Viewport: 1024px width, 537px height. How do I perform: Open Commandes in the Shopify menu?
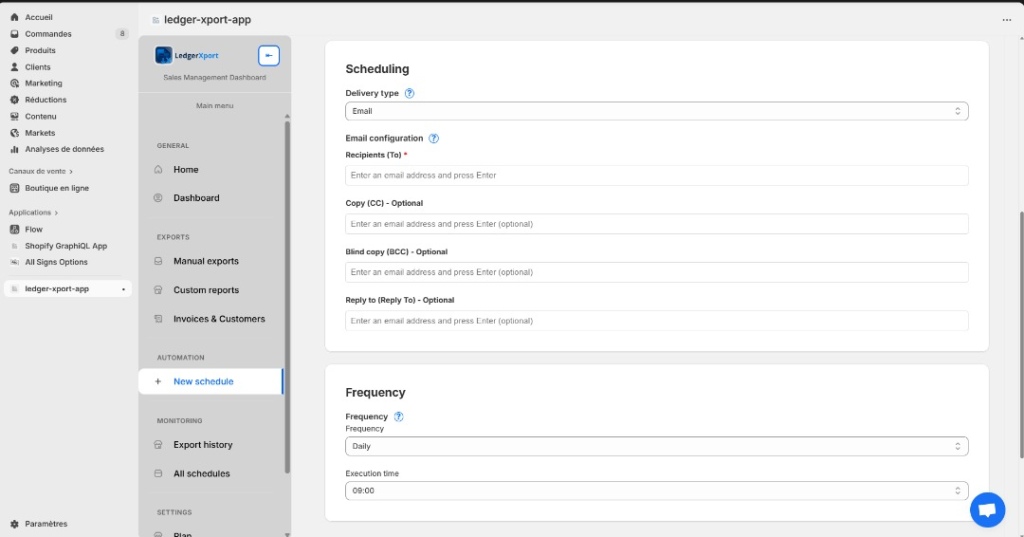pyautogui.click(x=48, y=34)
